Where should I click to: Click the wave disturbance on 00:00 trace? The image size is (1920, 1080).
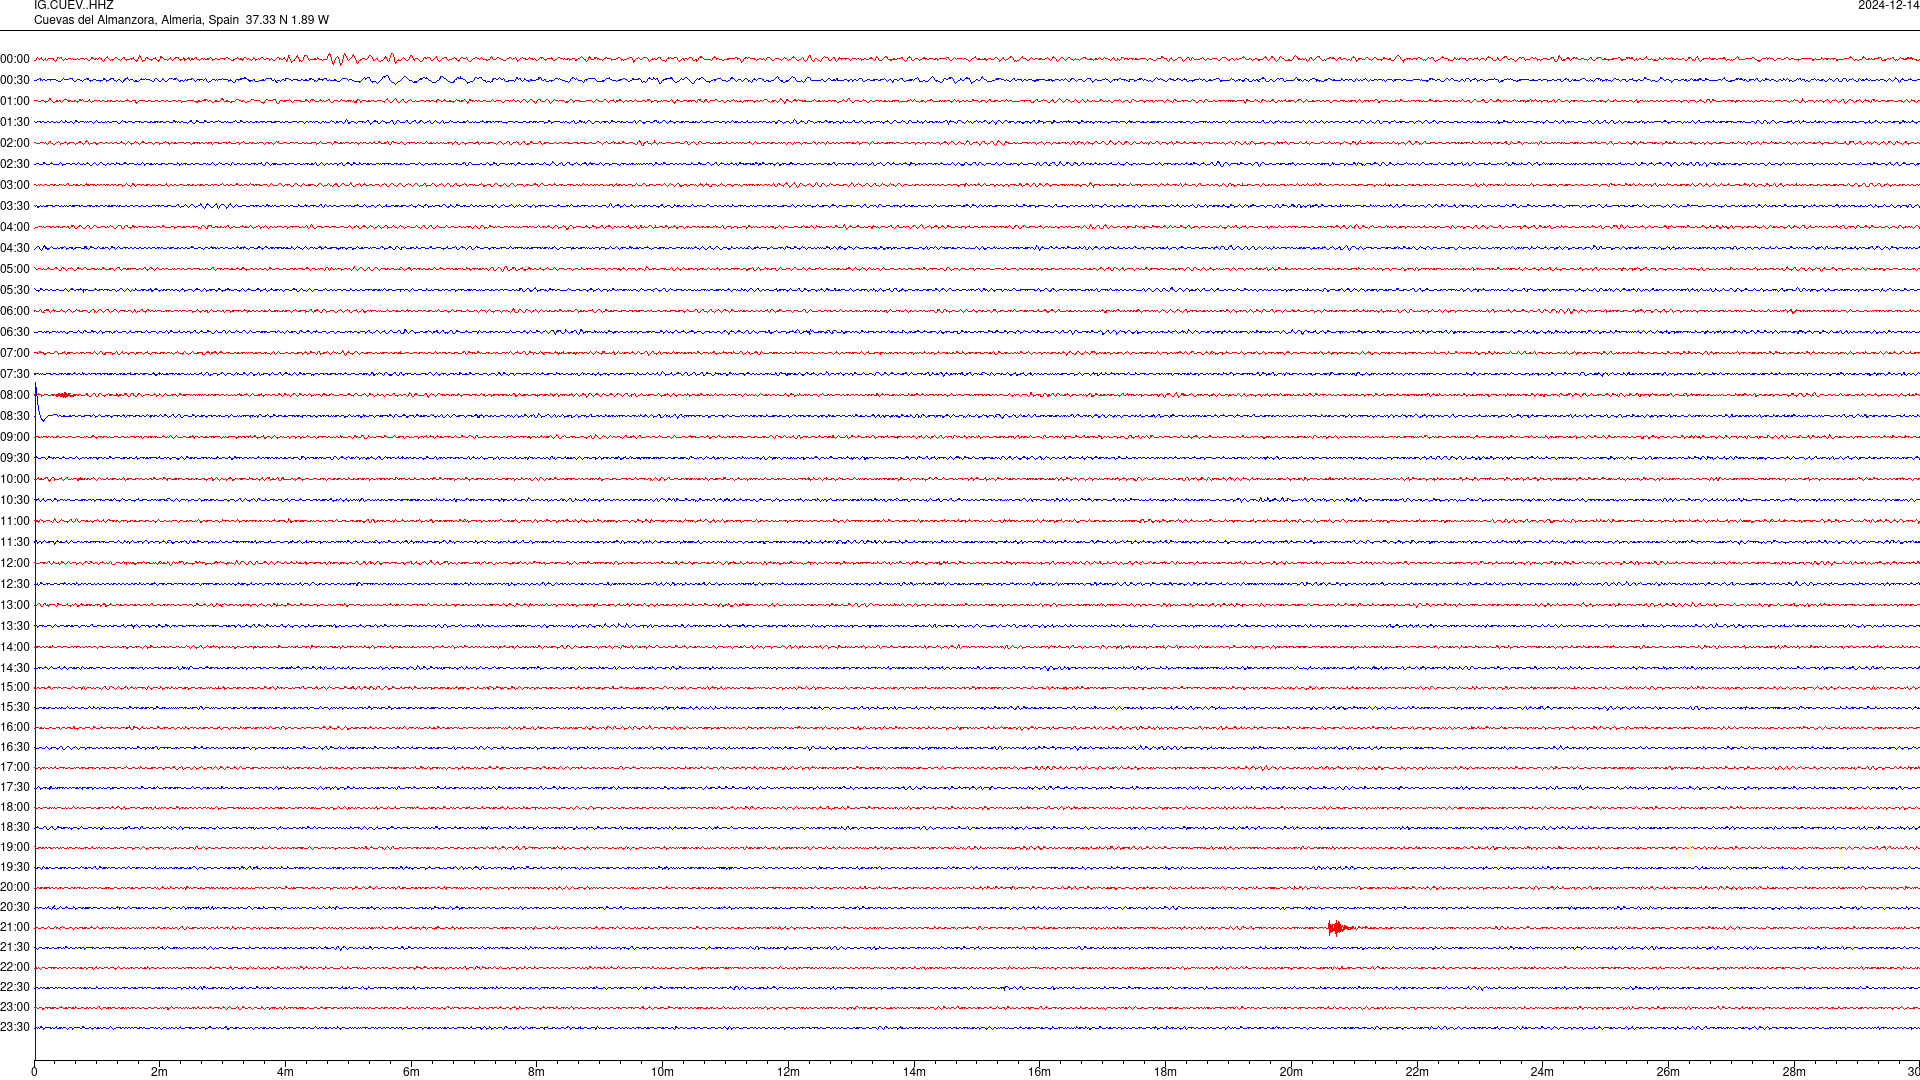[345, 59]
